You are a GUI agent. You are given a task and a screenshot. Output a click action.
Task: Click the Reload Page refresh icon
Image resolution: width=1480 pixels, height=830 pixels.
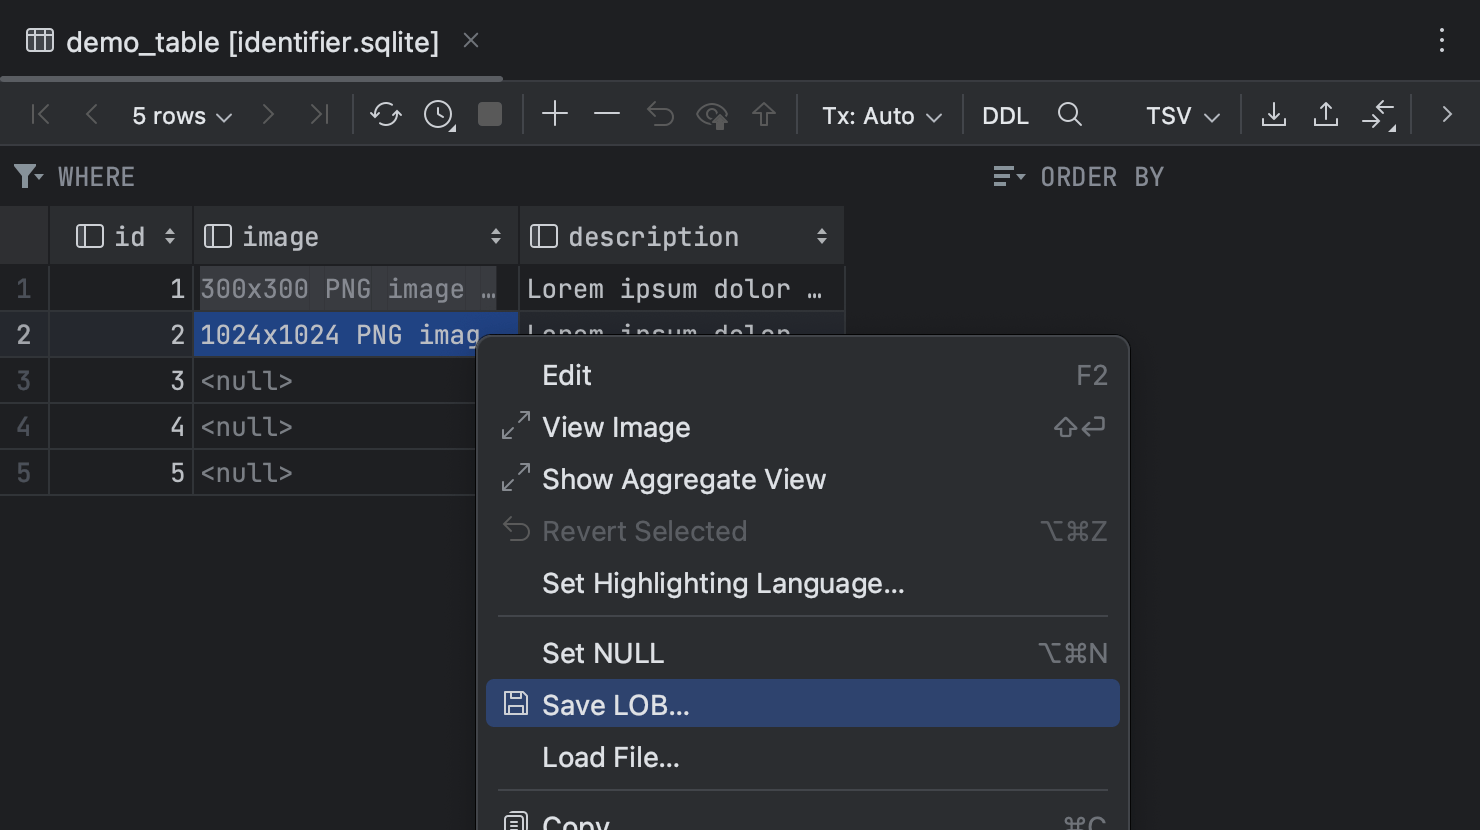click(386, 114)
